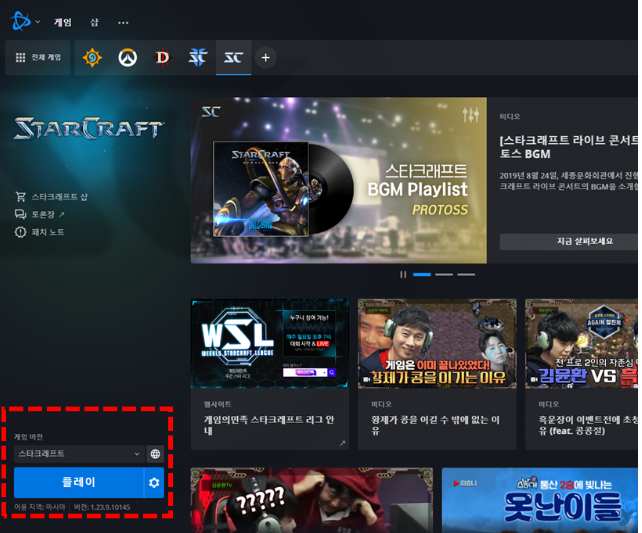Click the 지금 살펴보세요 button
The height and width of the screenshot is (533, 642).
tap(569, 241)
